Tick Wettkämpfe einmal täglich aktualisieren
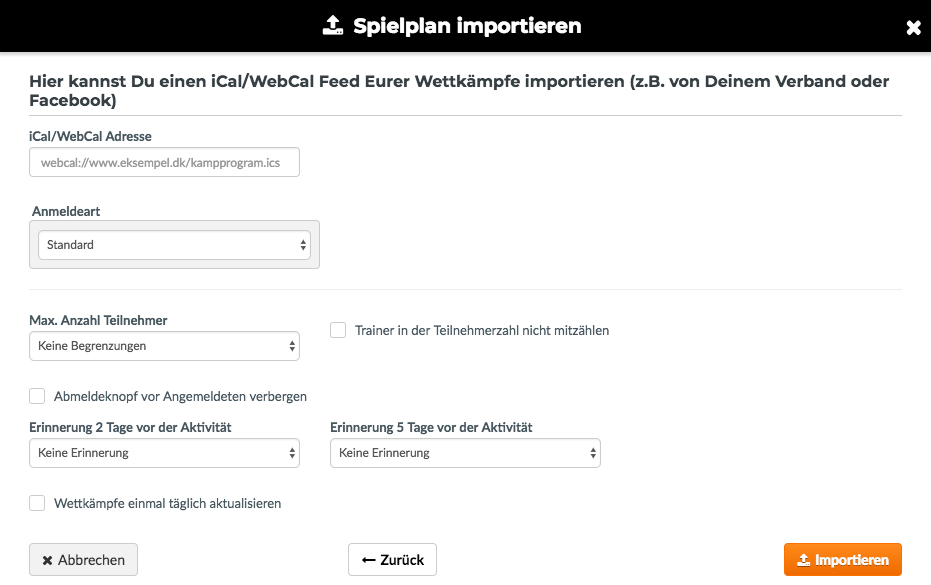Image resolution: width=931 pixels, height=585 pixels. tap(37, 503)
